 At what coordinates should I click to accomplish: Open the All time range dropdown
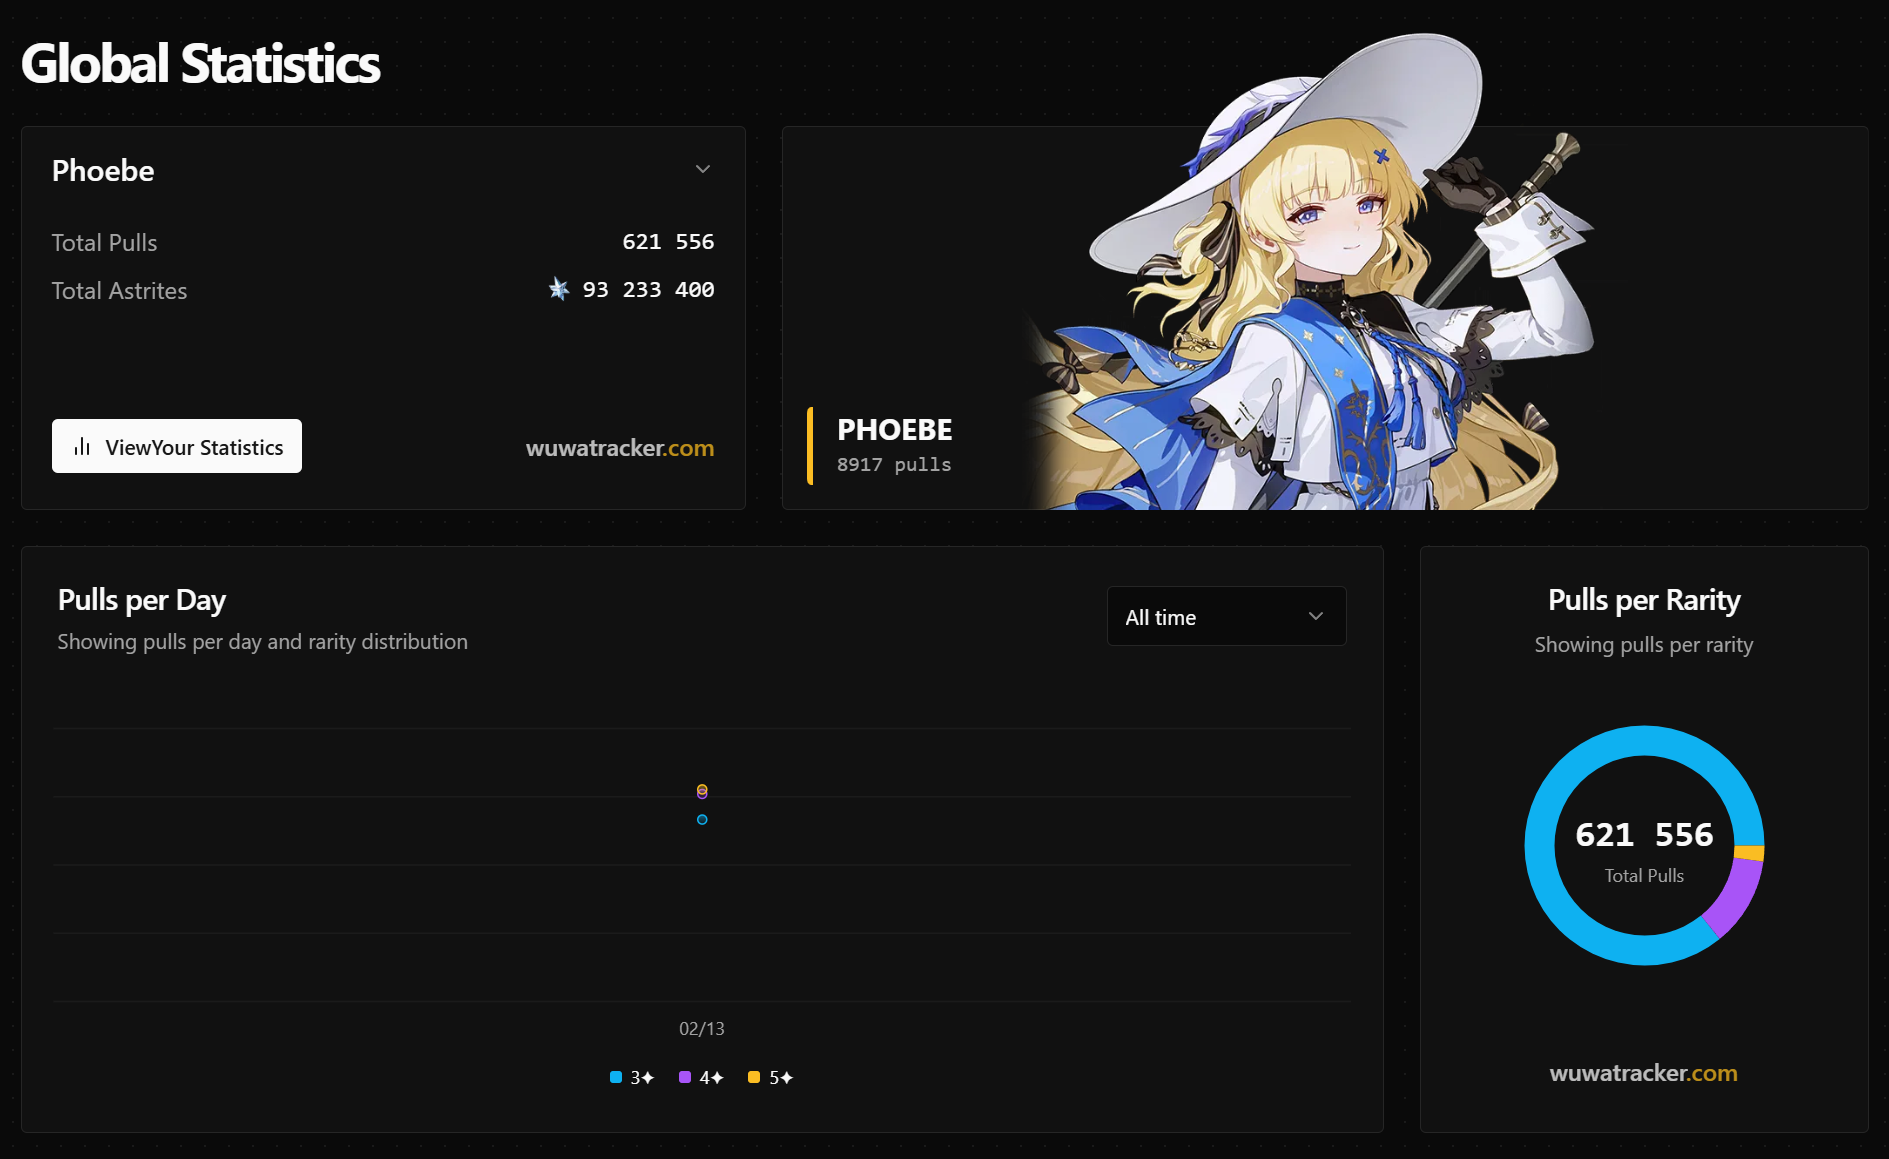[1226, 616]
